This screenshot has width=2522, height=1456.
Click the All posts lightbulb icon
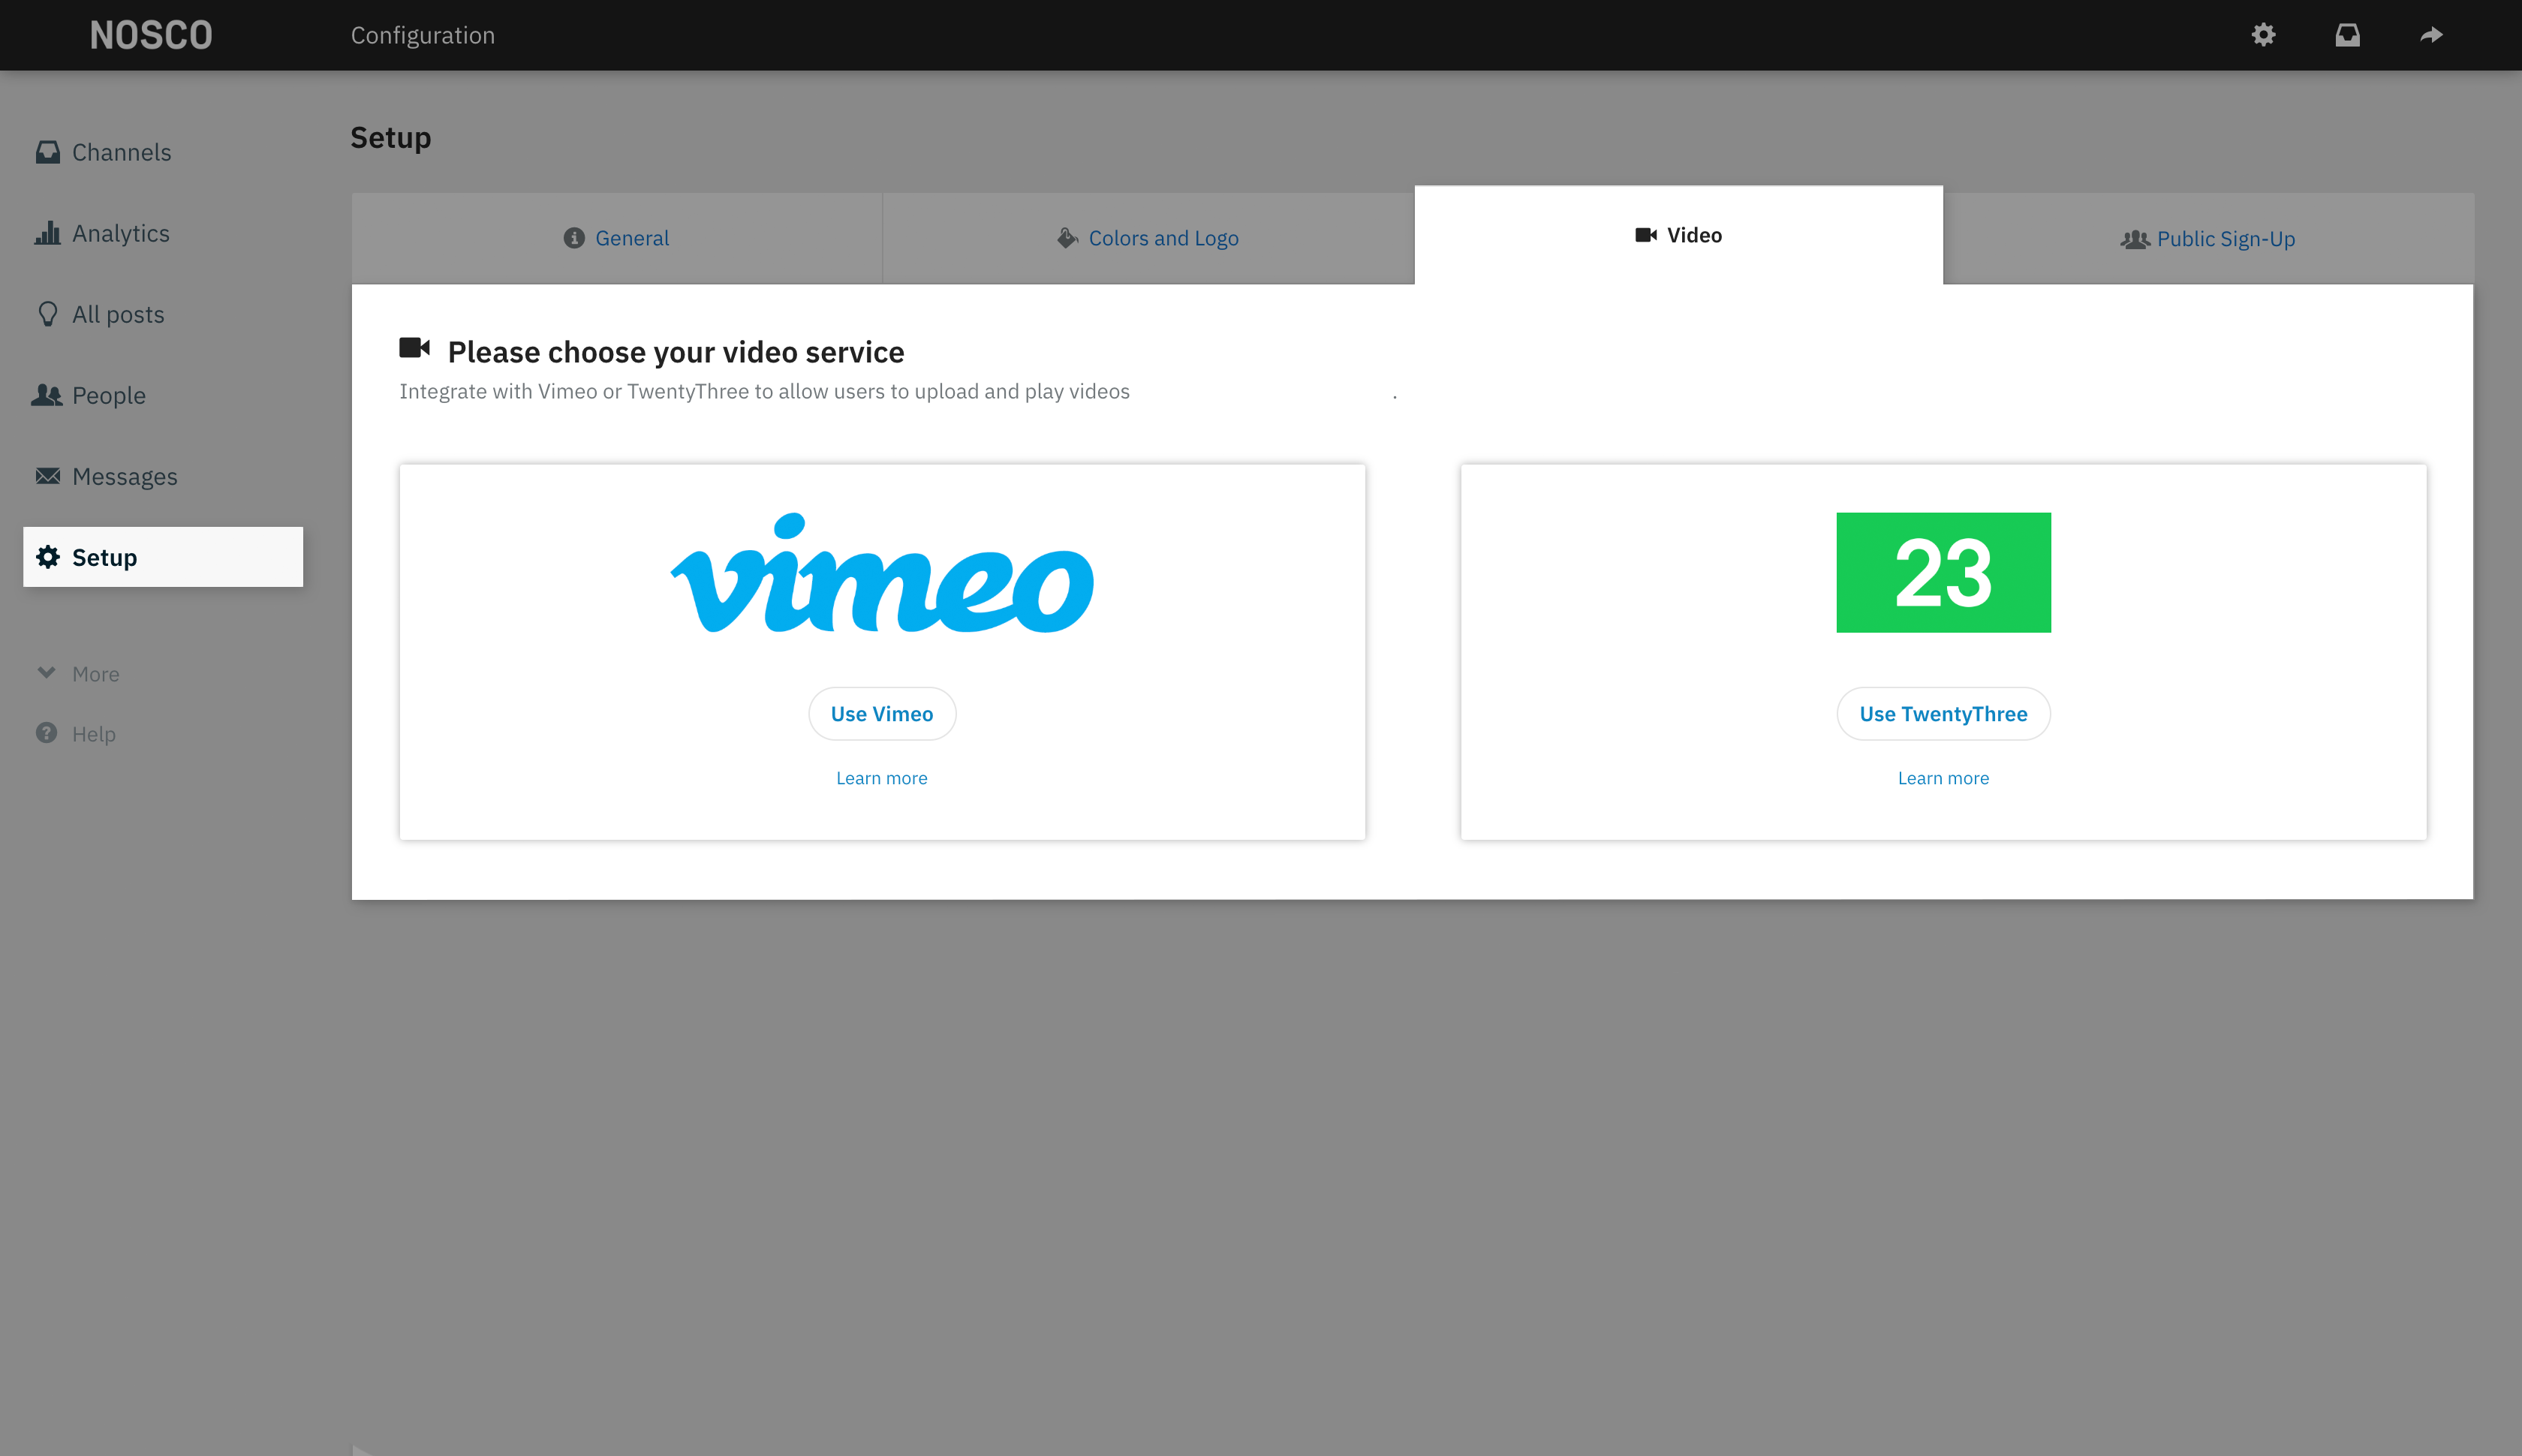click(47, 313)
